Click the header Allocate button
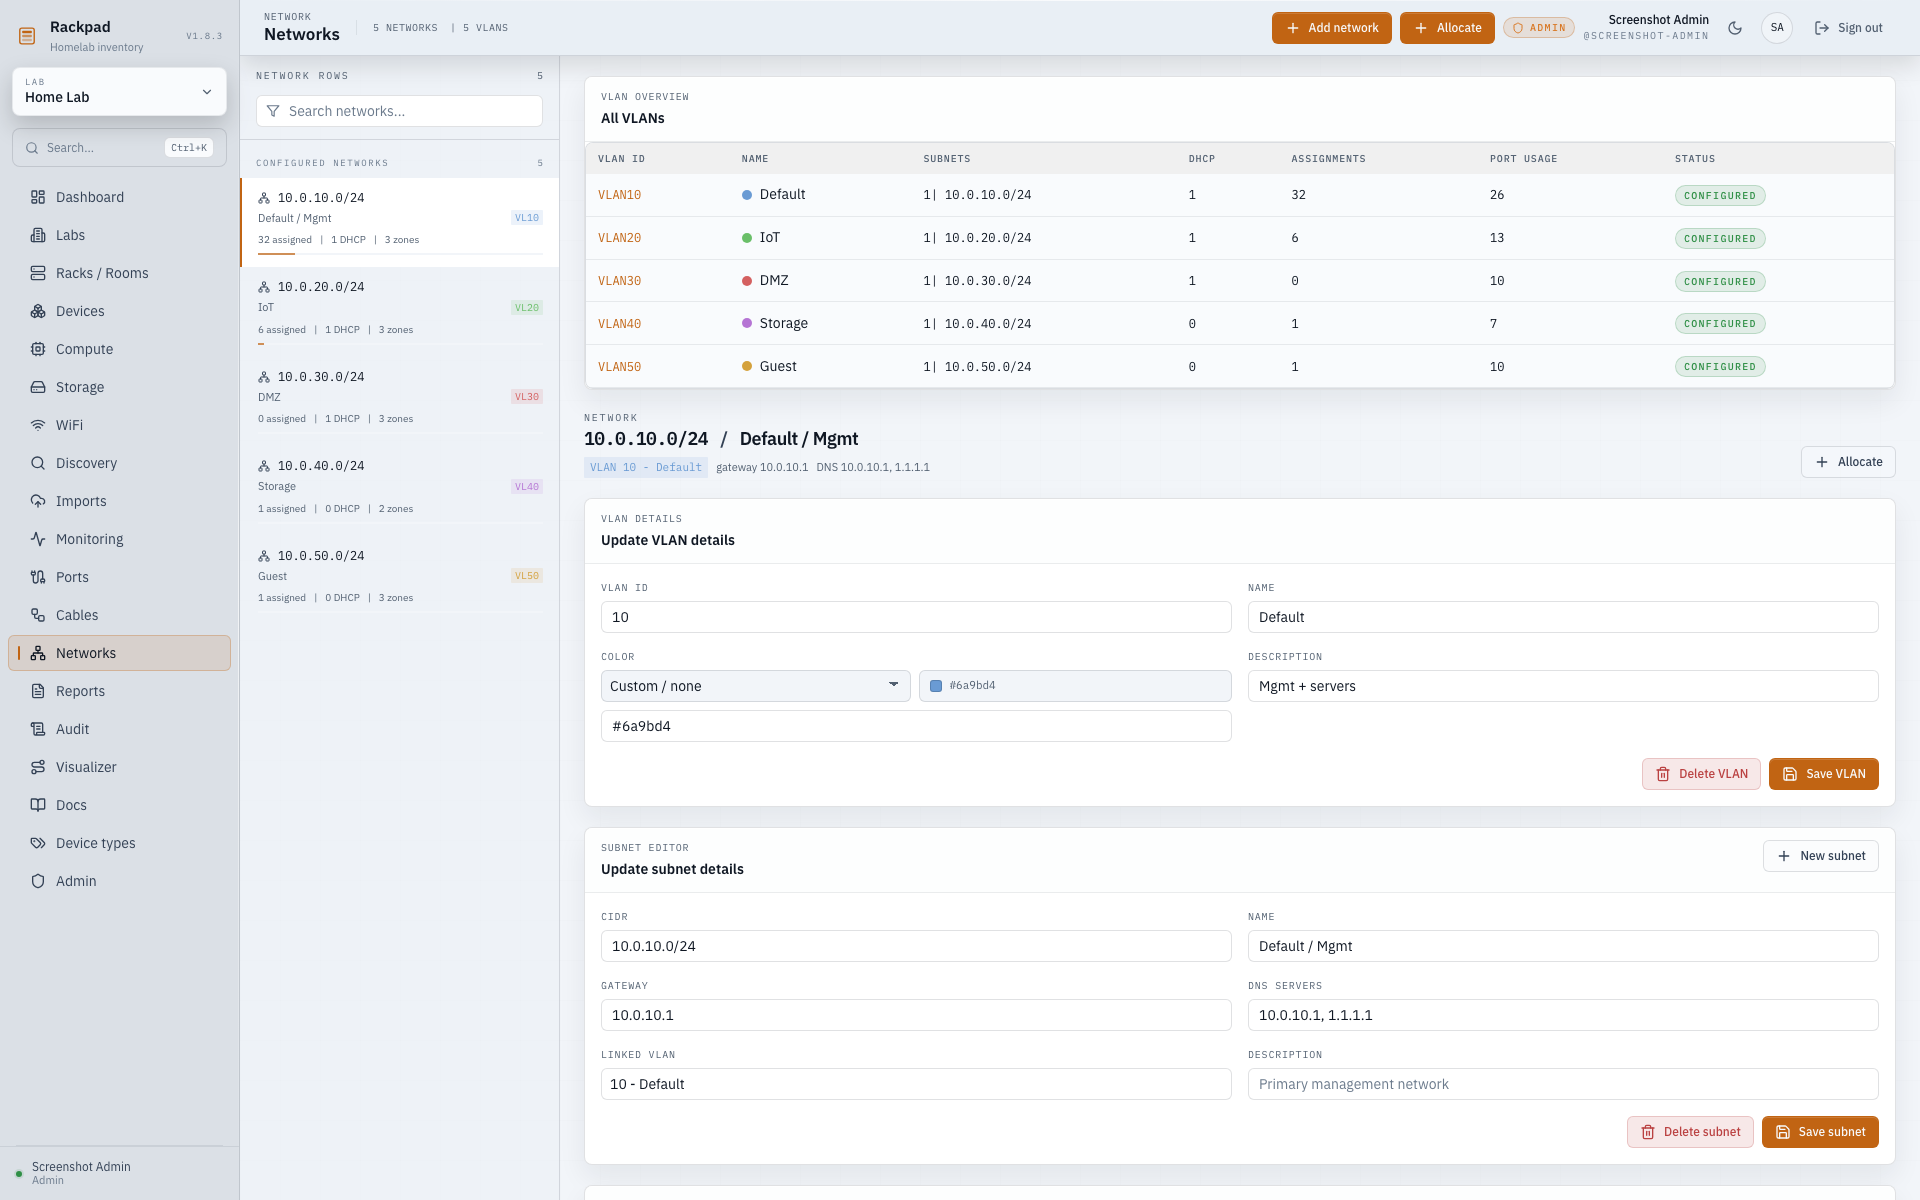 click(1447, 28)
